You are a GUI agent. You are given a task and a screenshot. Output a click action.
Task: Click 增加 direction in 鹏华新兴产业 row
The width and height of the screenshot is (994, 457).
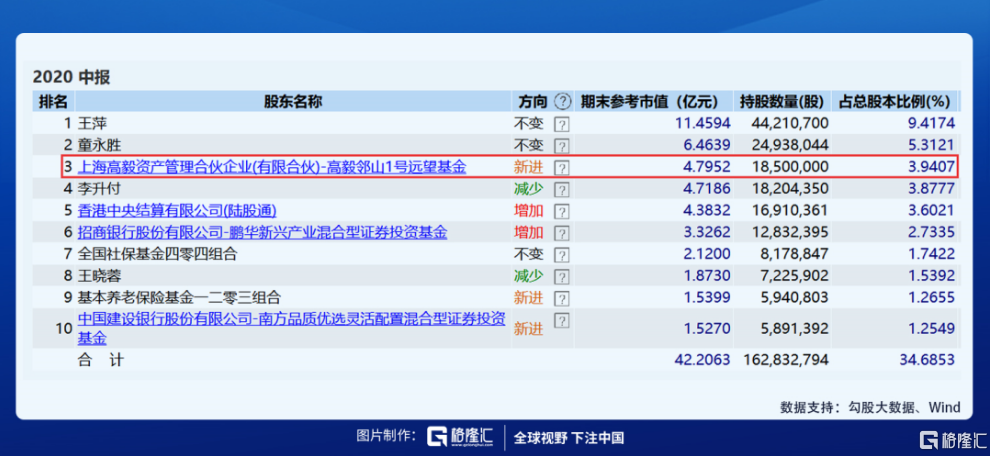pyautogui.click(x=529, y=233)
